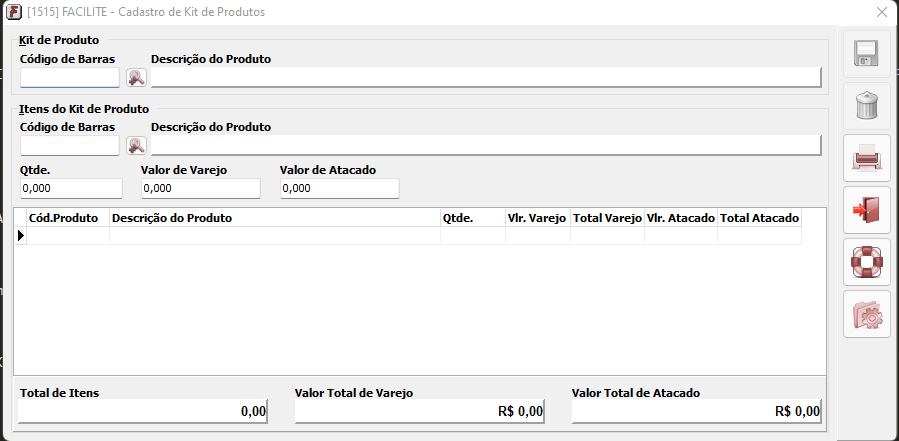Open help via the lifebuoy icon
The width and height of the screenshot is (899, 441).
[x=866, y=262]
